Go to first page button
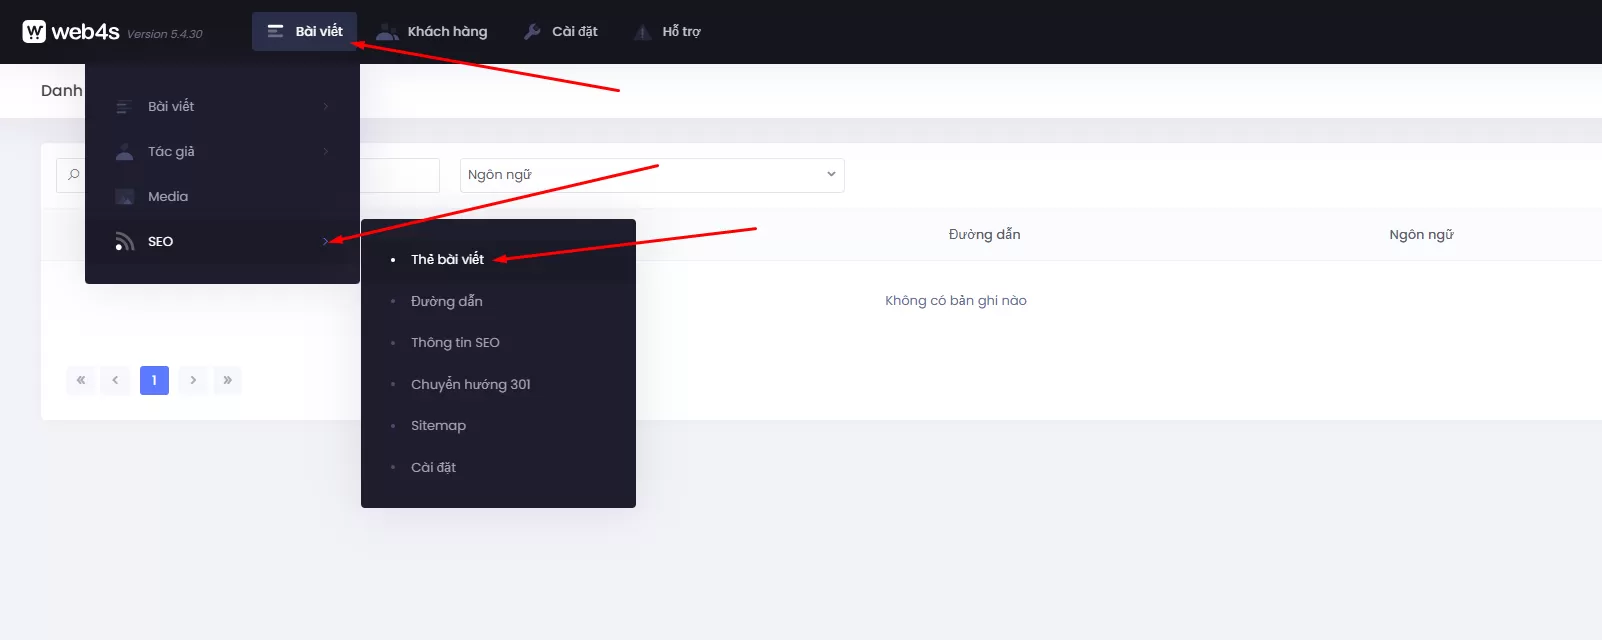 click(81, 380)
